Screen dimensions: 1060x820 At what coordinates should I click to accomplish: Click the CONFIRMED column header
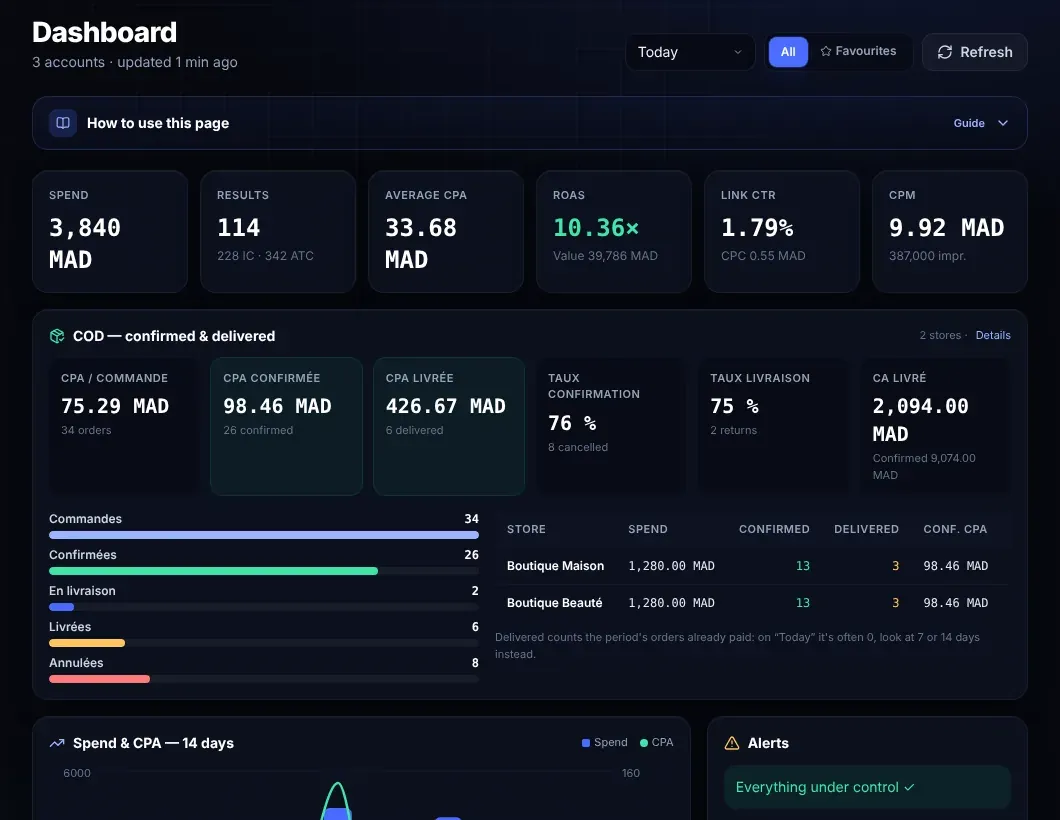(774, 529)
